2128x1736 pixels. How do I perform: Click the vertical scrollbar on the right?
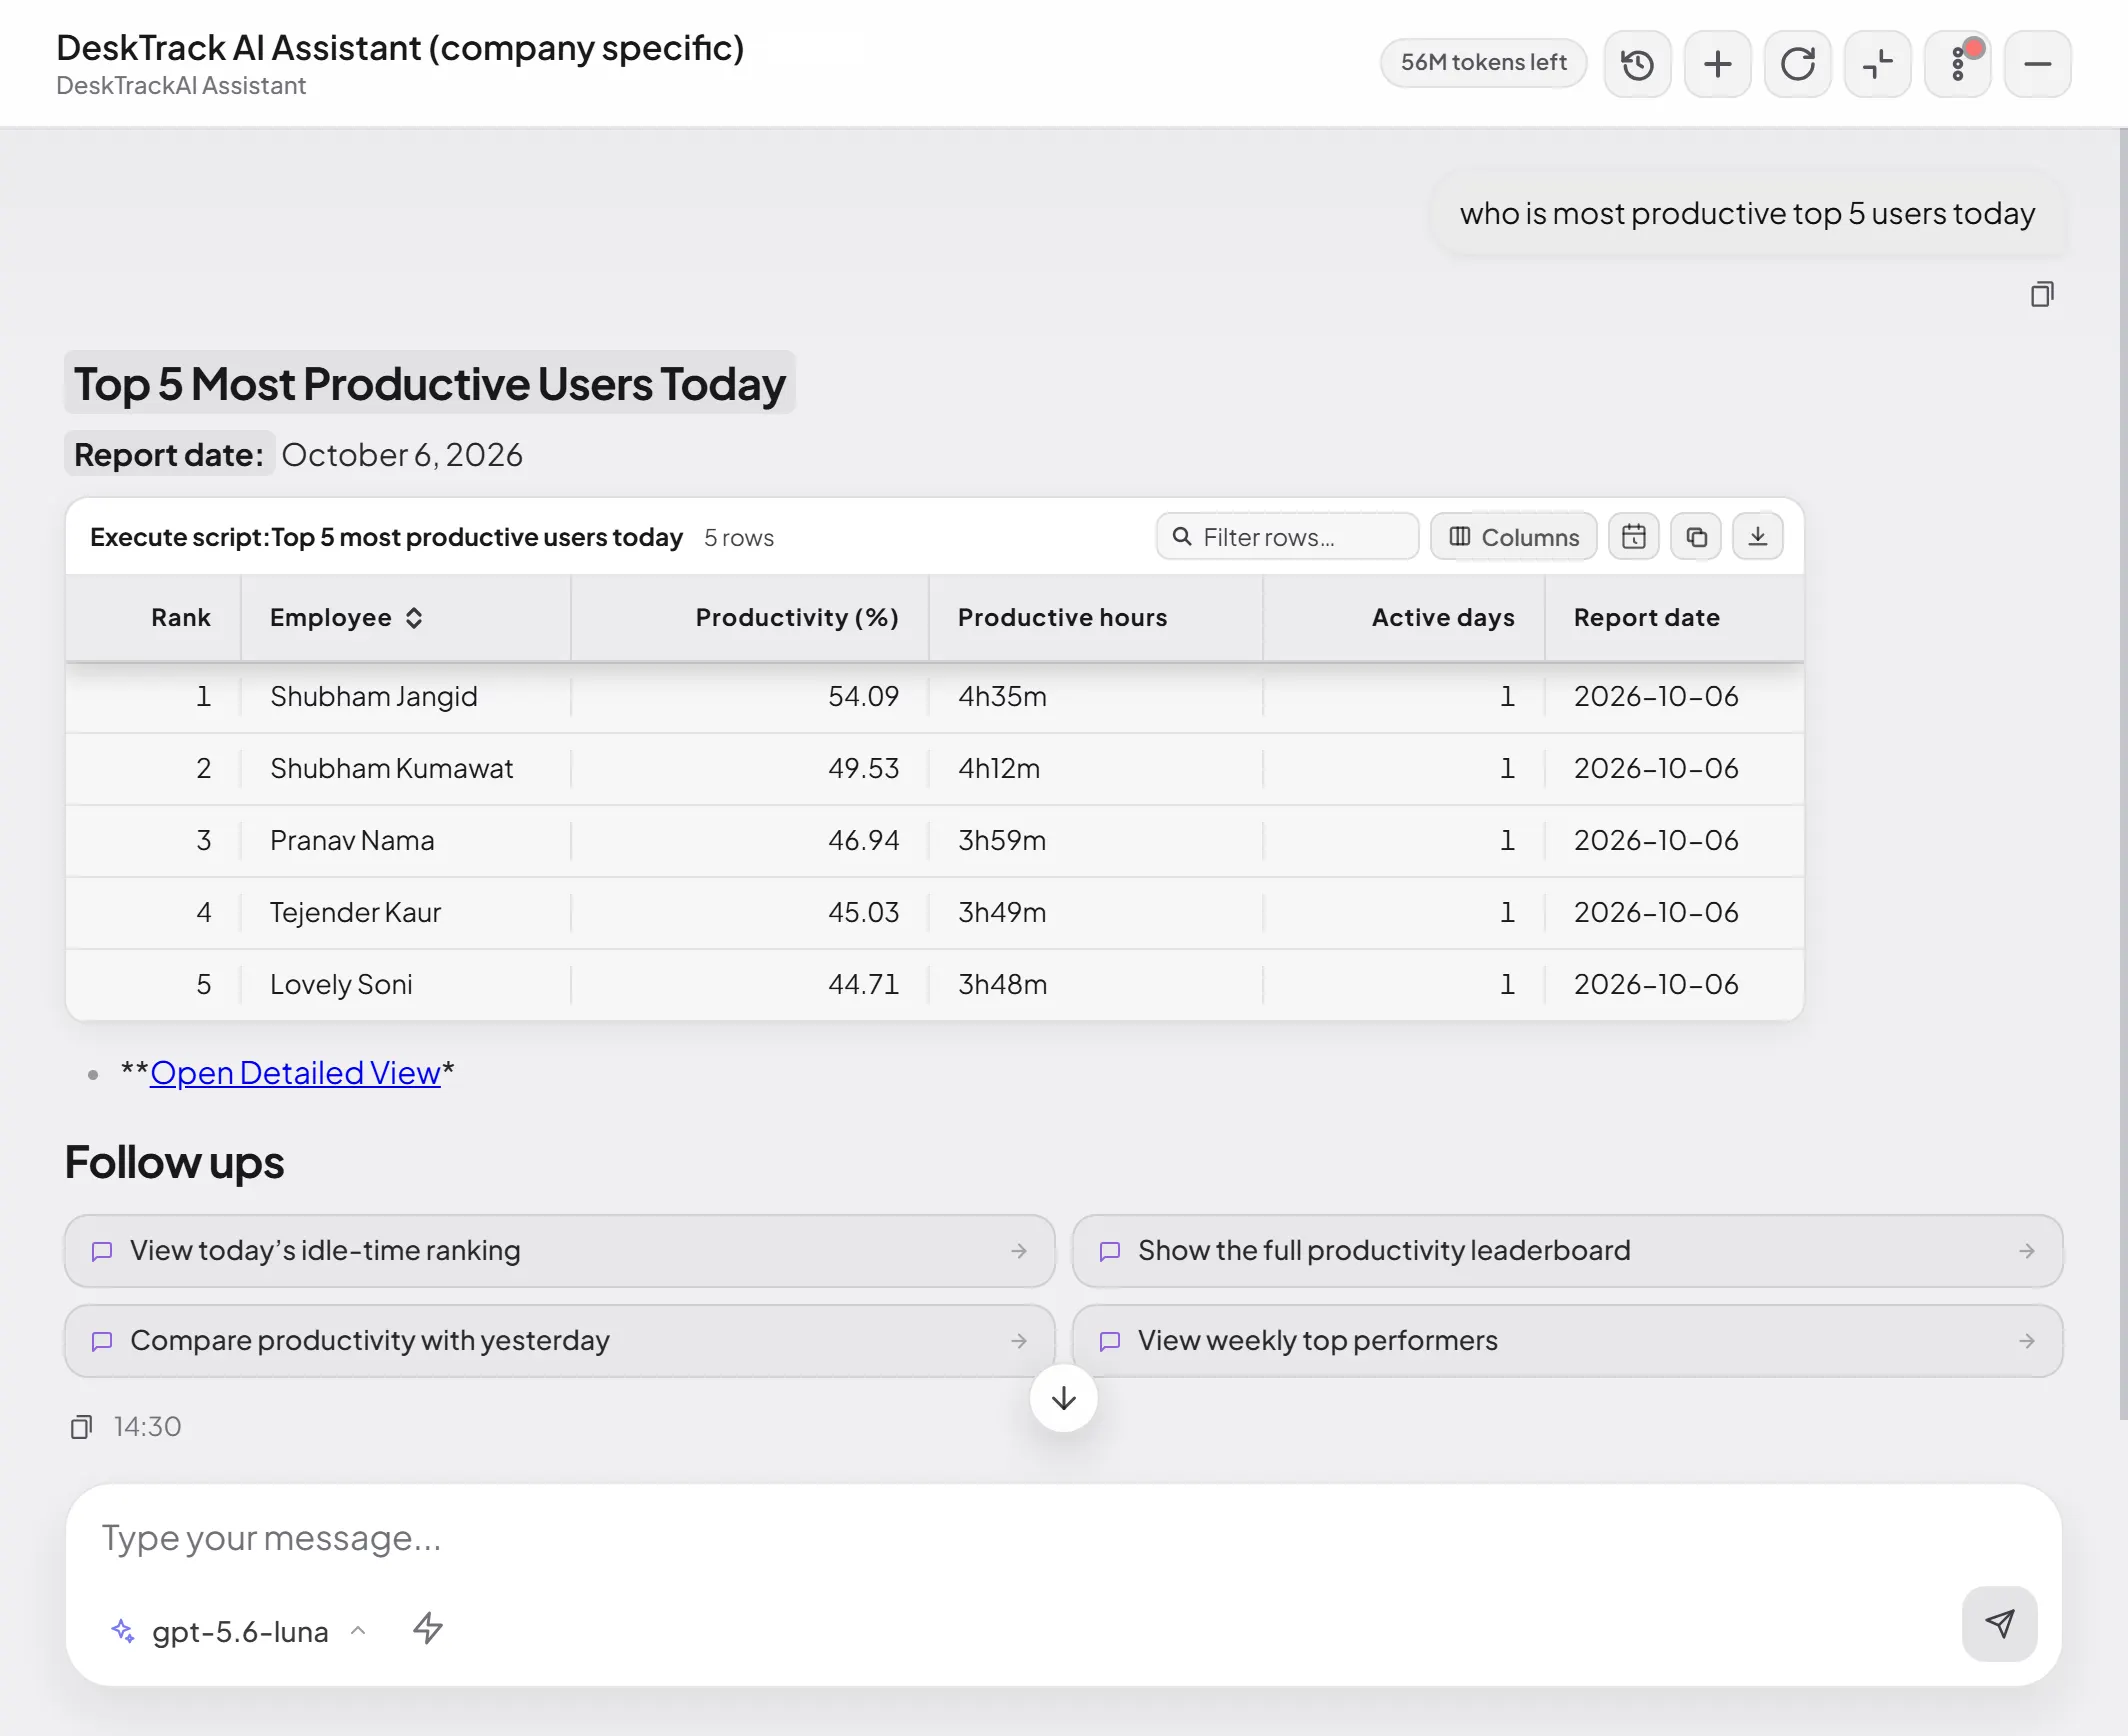2123,775
